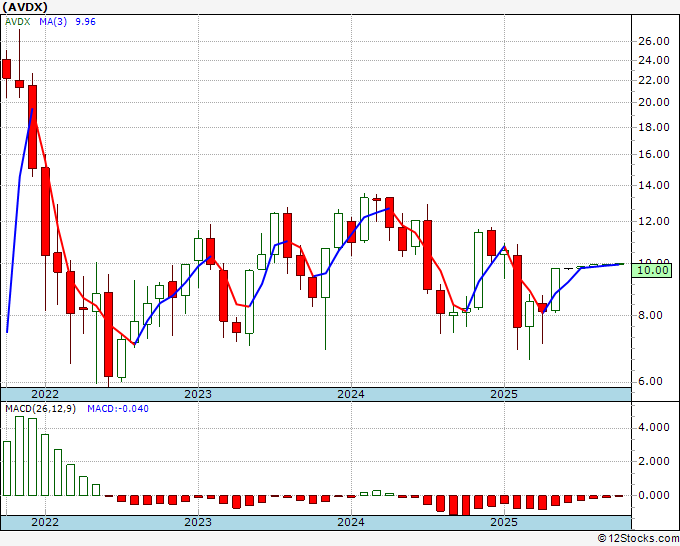680x546 pixels.
Task: Click the 16.00 price axis label
Action: (x=654, y=155)
